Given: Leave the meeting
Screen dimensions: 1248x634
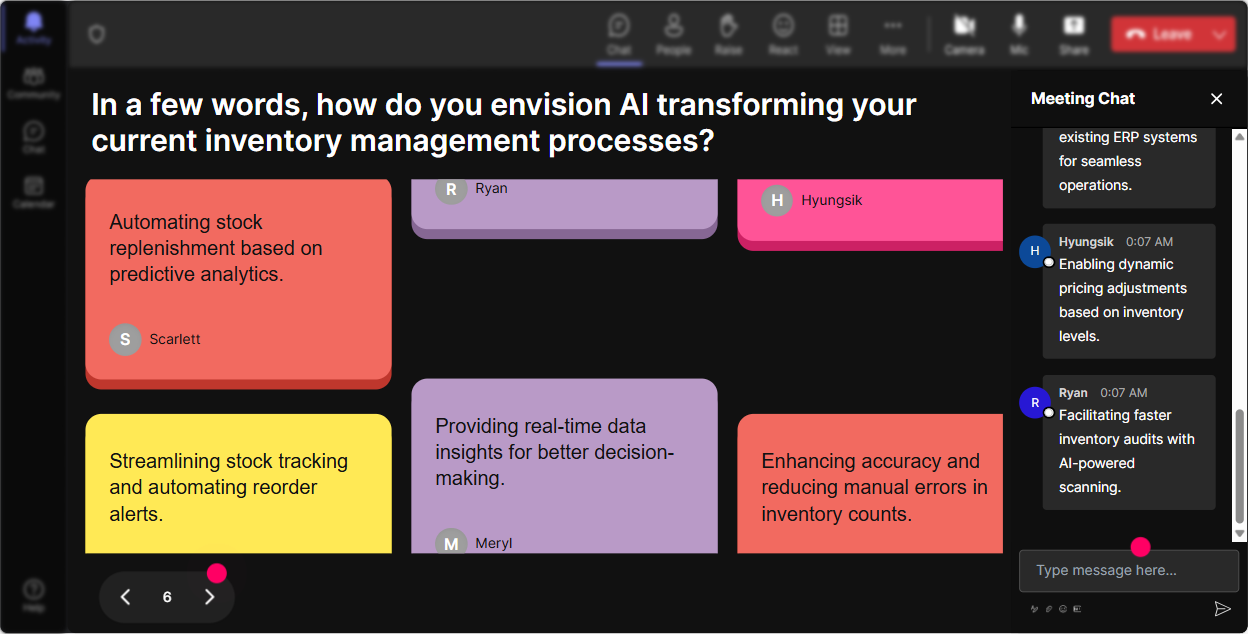Looking at the screenshot, I should pyautogui.click(x=1160, y=34).
